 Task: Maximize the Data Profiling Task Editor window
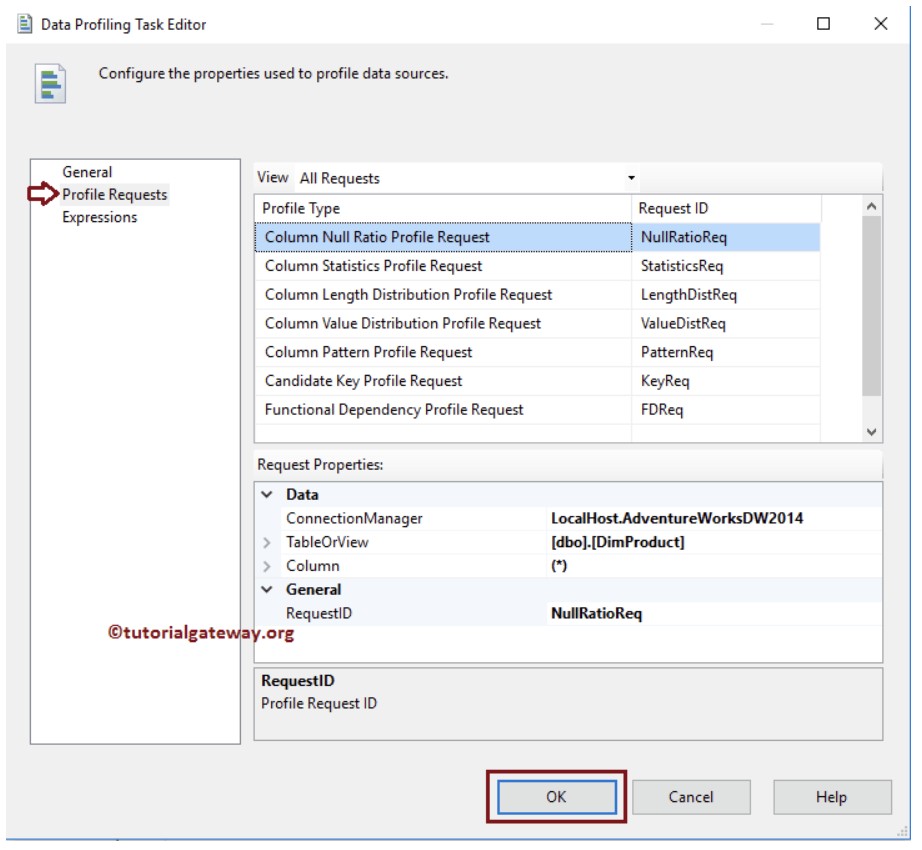click(823, 24)
